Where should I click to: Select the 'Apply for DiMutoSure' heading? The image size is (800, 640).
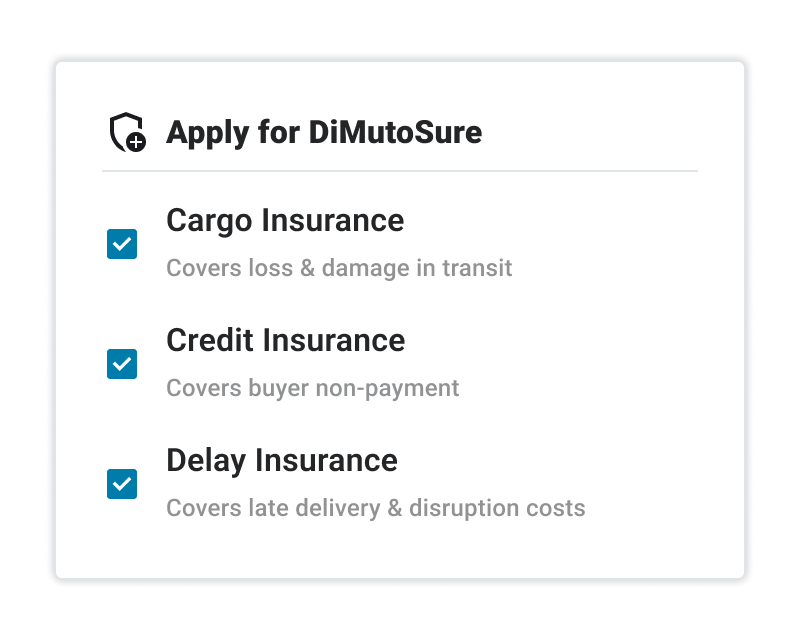(324, 133)
